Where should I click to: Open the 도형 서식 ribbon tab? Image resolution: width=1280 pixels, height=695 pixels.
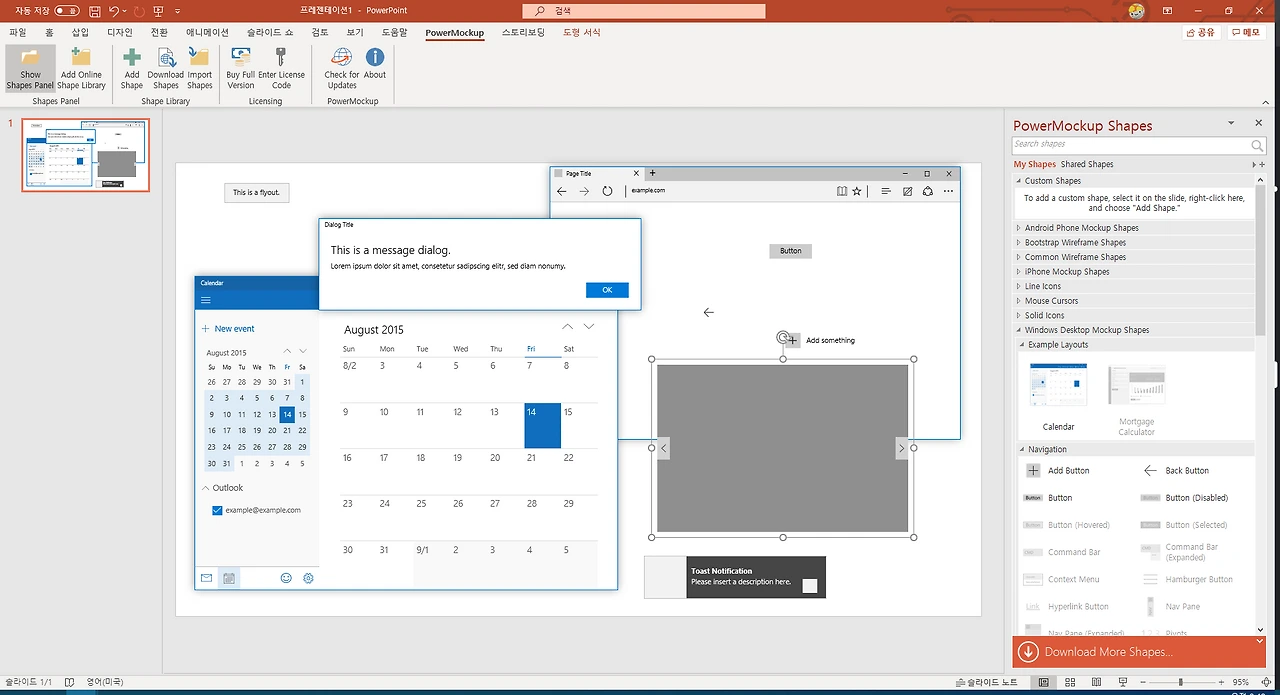581,32
